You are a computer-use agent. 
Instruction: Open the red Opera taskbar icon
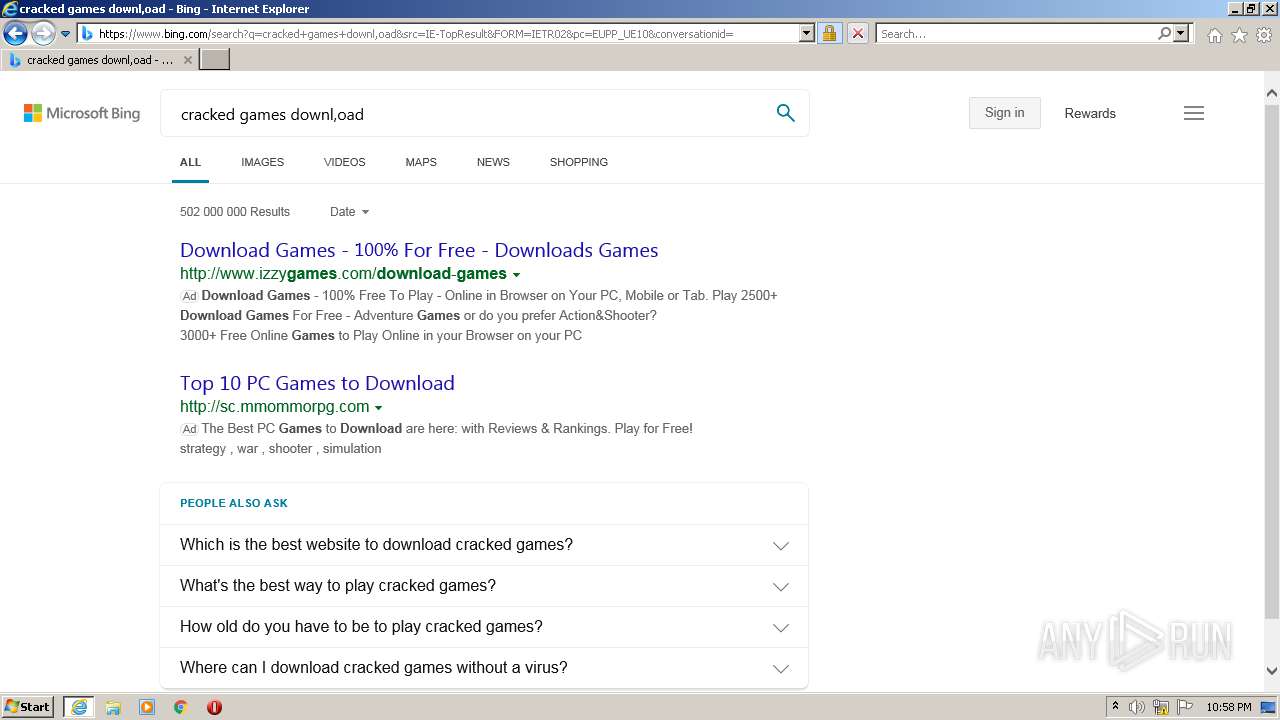pos(214,707)
